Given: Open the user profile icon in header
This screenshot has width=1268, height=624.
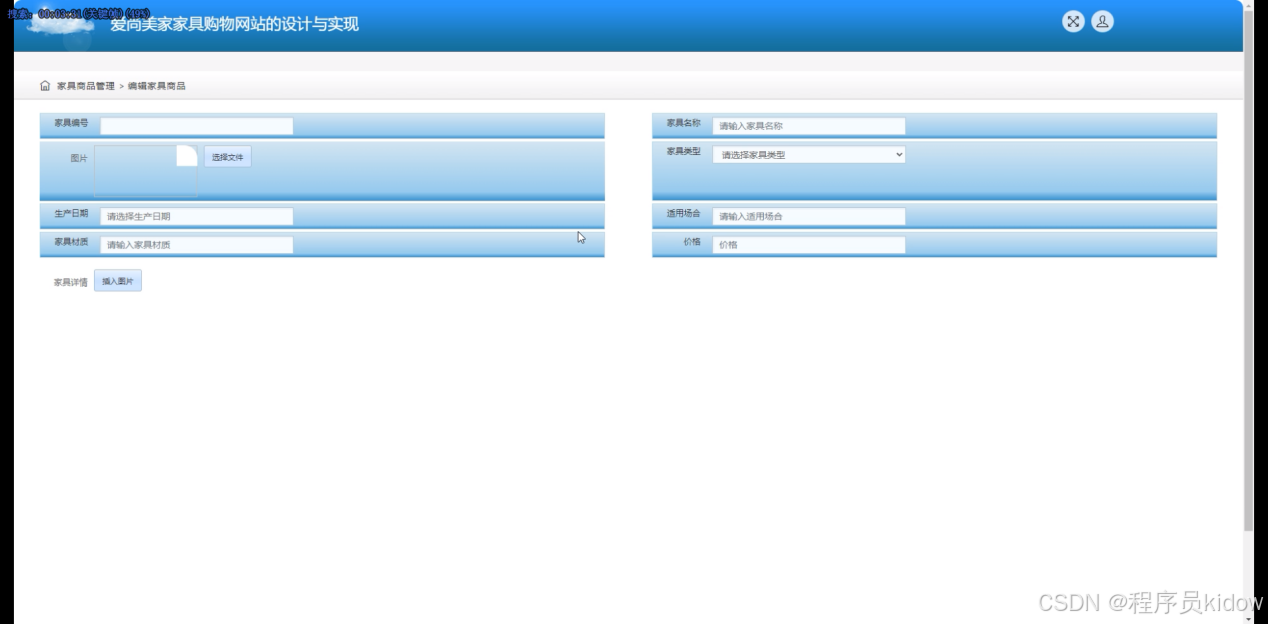Looking at the screenshot, I should coord(1102,21).
